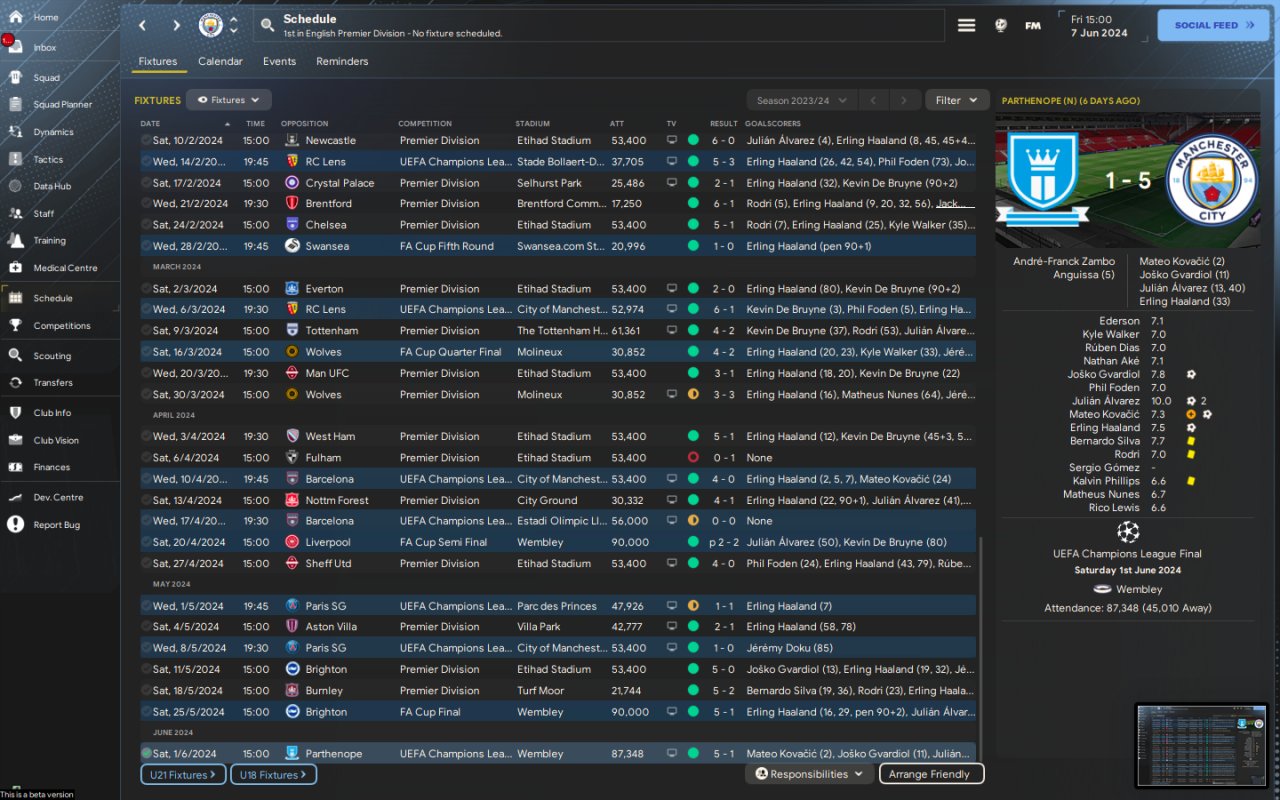Open Competitions from the sidebar
The image size is (1280, 800).
pos(62,325)
